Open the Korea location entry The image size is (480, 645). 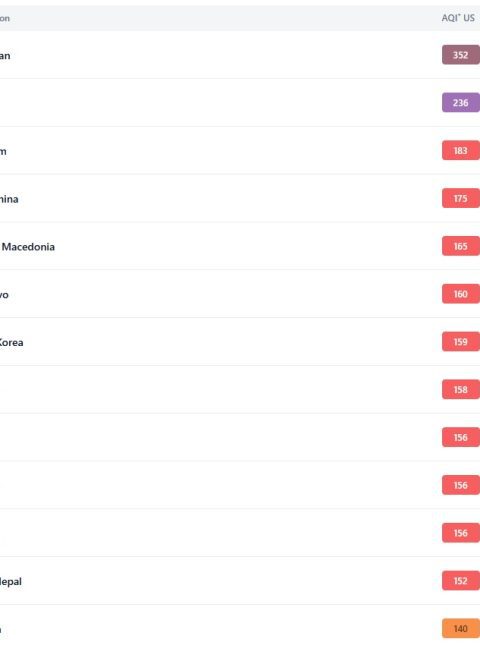coord(11,342)
